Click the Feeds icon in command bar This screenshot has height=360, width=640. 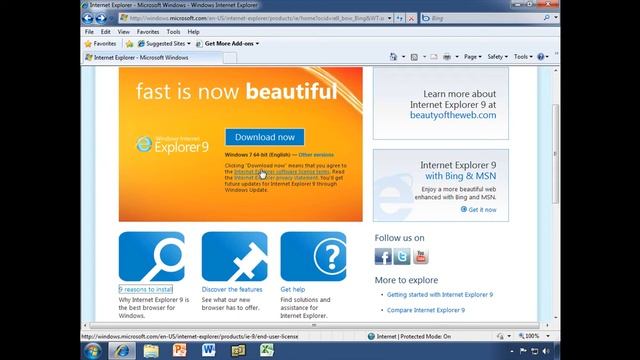pyautogui.click(x=414, y=57)
